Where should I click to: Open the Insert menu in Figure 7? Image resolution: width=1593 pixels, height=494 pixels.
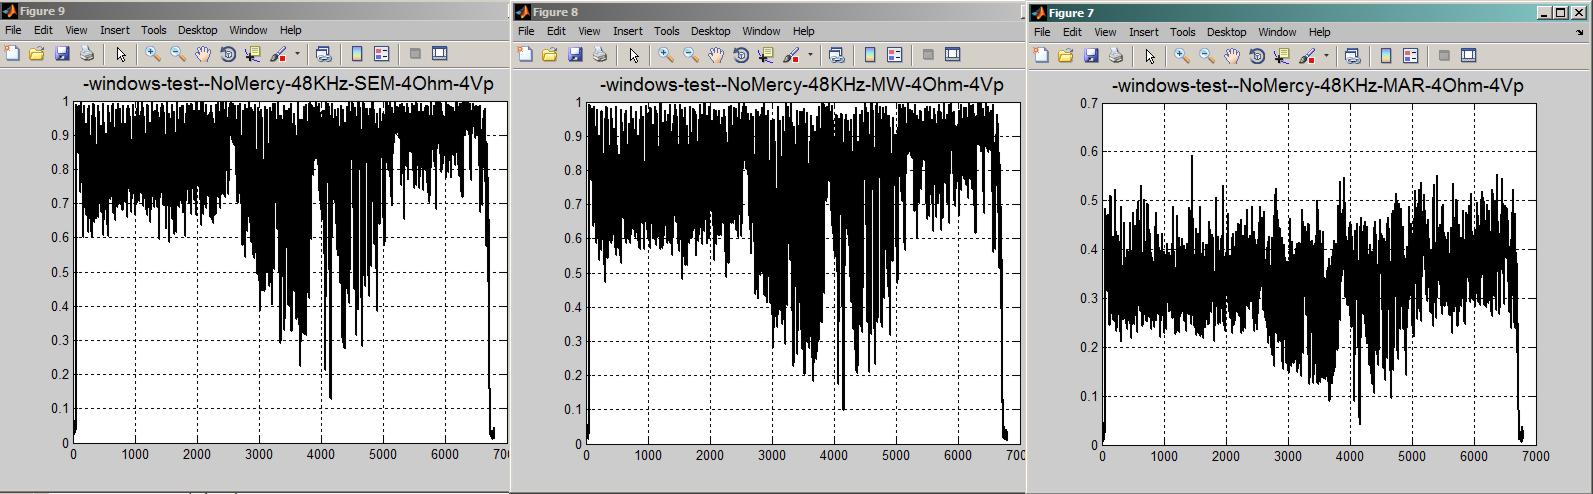point(1143,32)
